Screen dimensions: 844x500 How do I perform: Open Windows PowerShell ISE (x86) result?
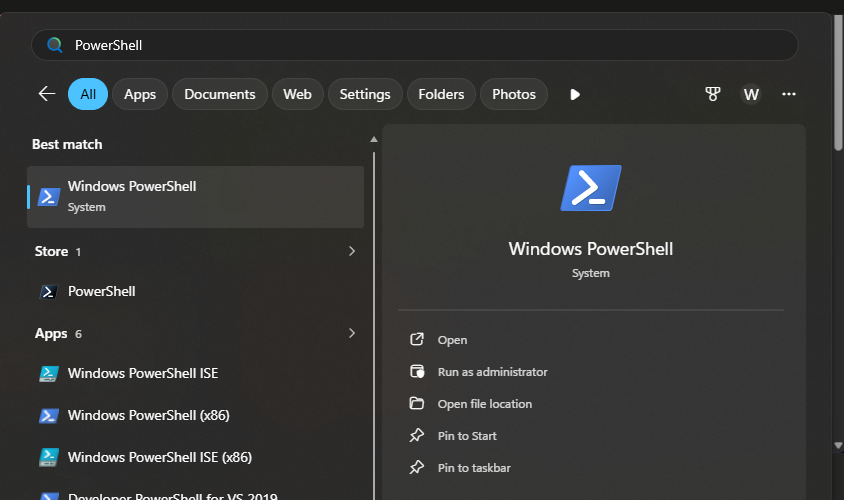tap(195, 457)
